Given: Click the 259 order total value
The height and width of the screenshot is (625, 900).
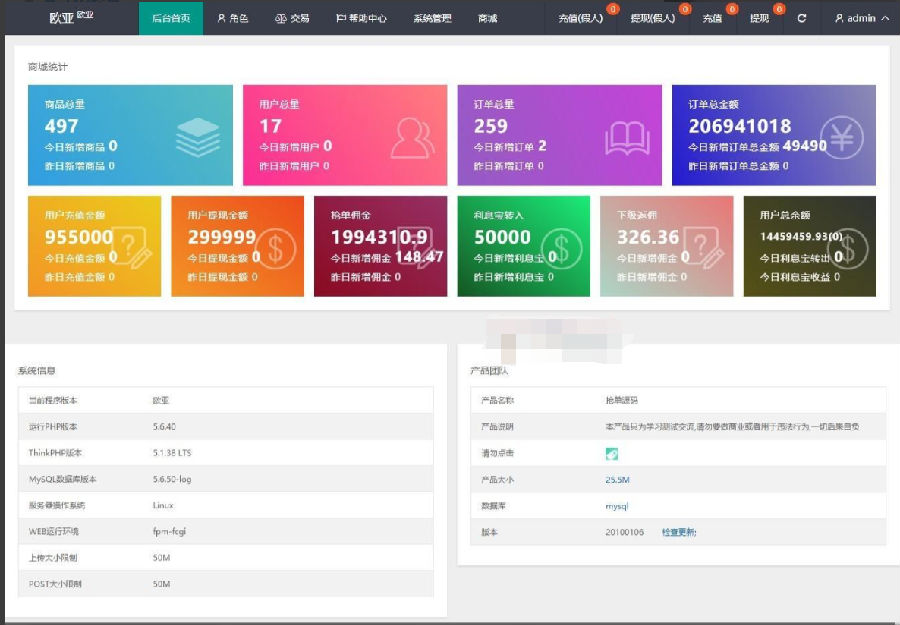Looking at the screenshot, I should 491,126.
